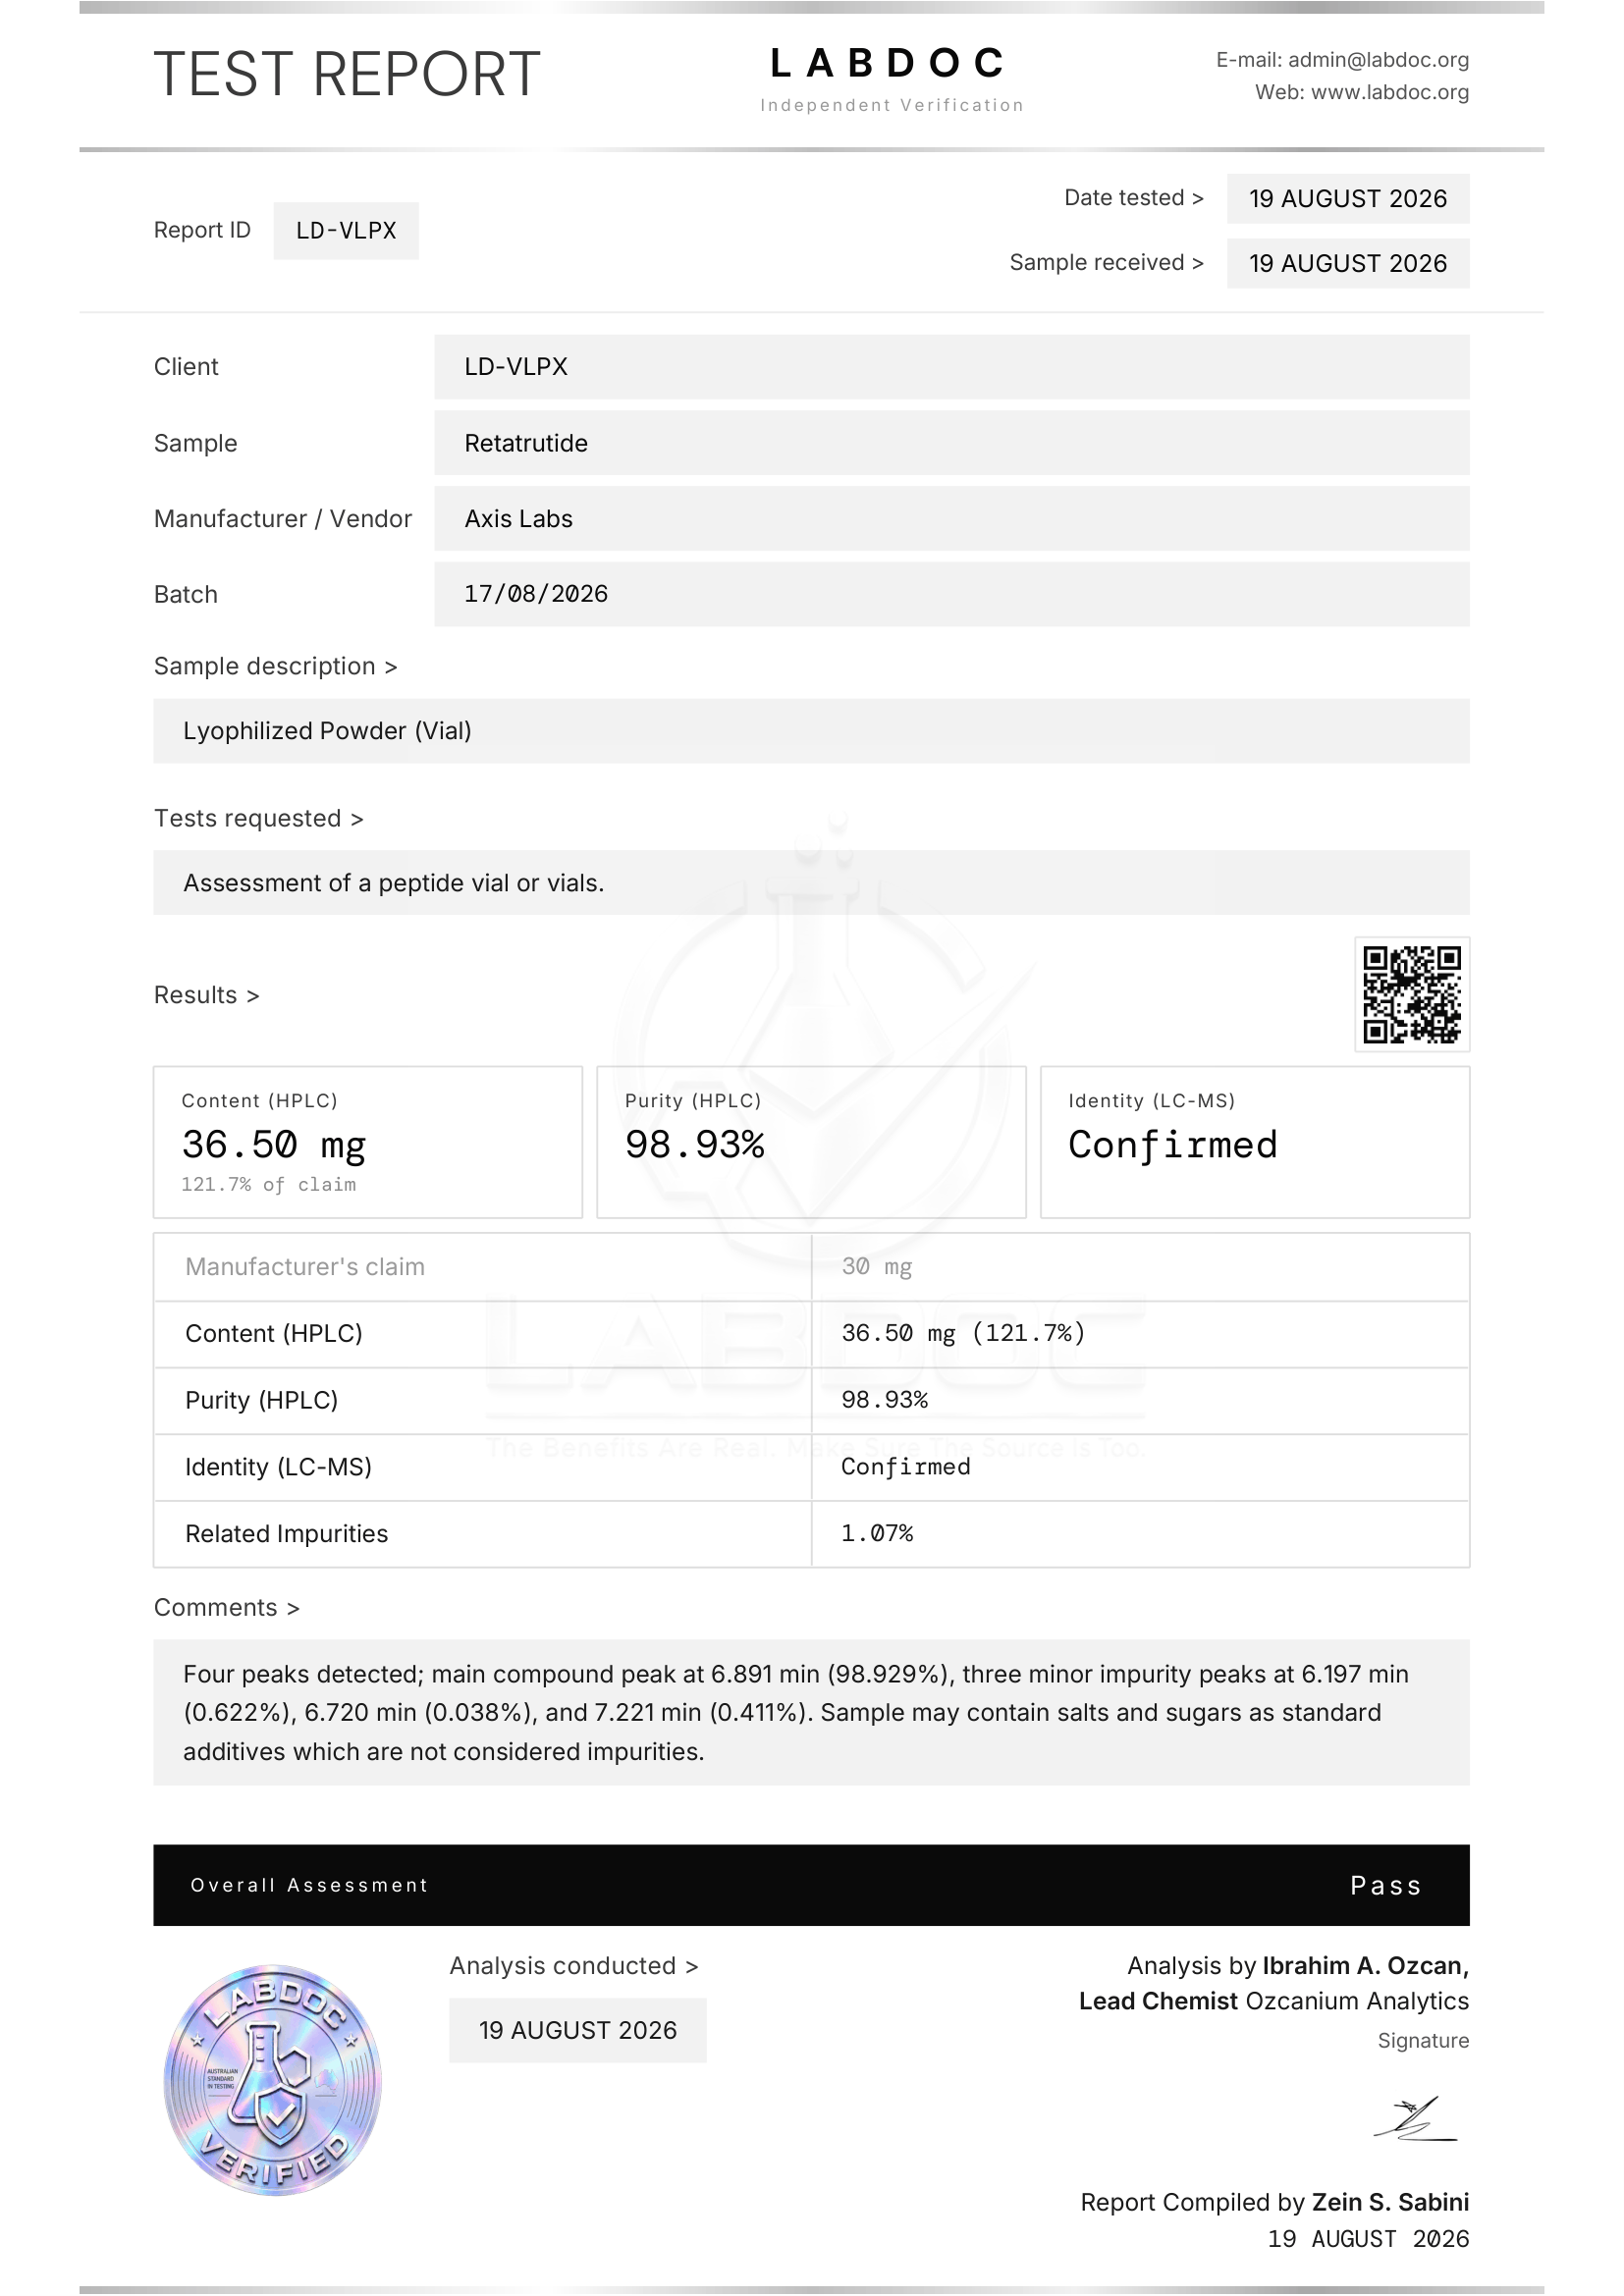Click the Identity (LC-MS) Confirmed card

tap(1254, 1142)
